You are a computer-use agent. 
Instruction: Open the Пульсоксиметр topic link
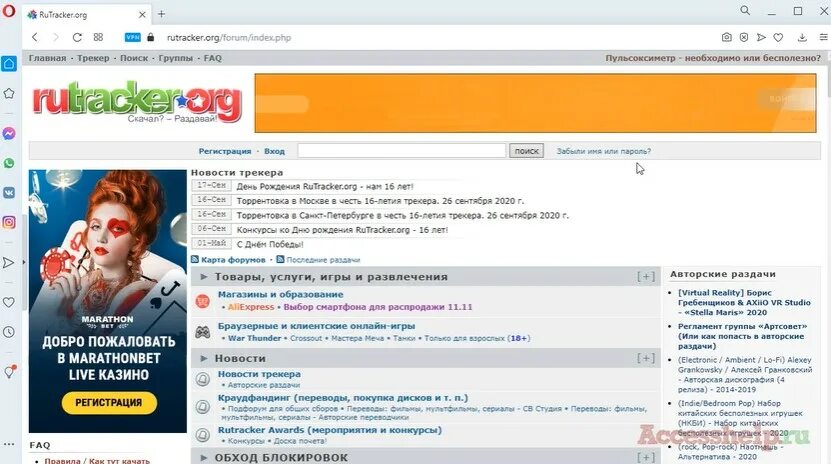tap(713, 58)
